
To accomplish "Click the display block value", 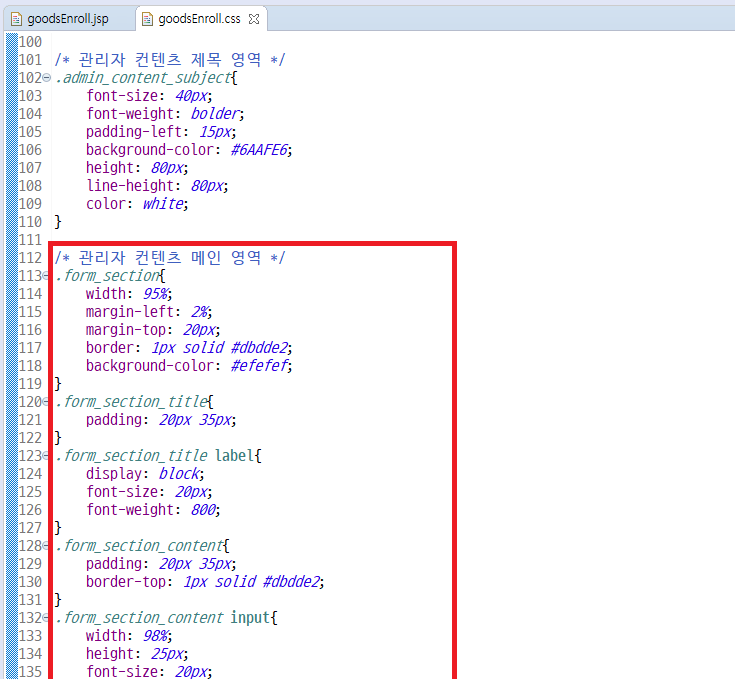I will click(180, 474).
